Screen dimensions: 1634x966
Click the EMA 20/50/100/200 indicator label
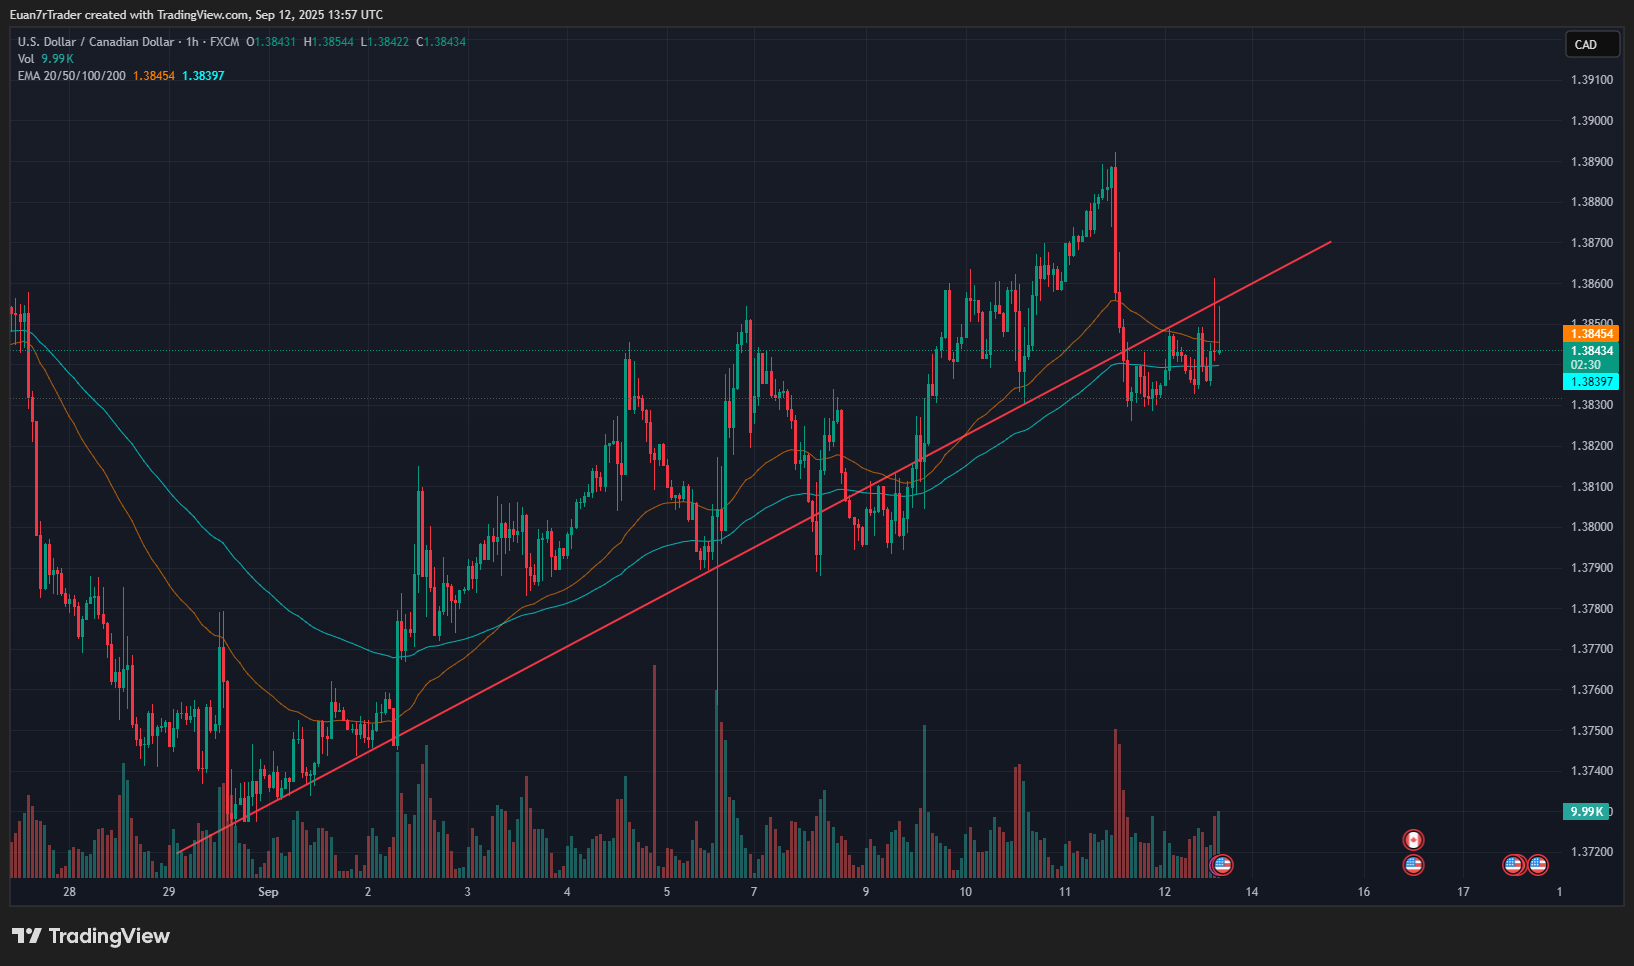click(72, 76)
